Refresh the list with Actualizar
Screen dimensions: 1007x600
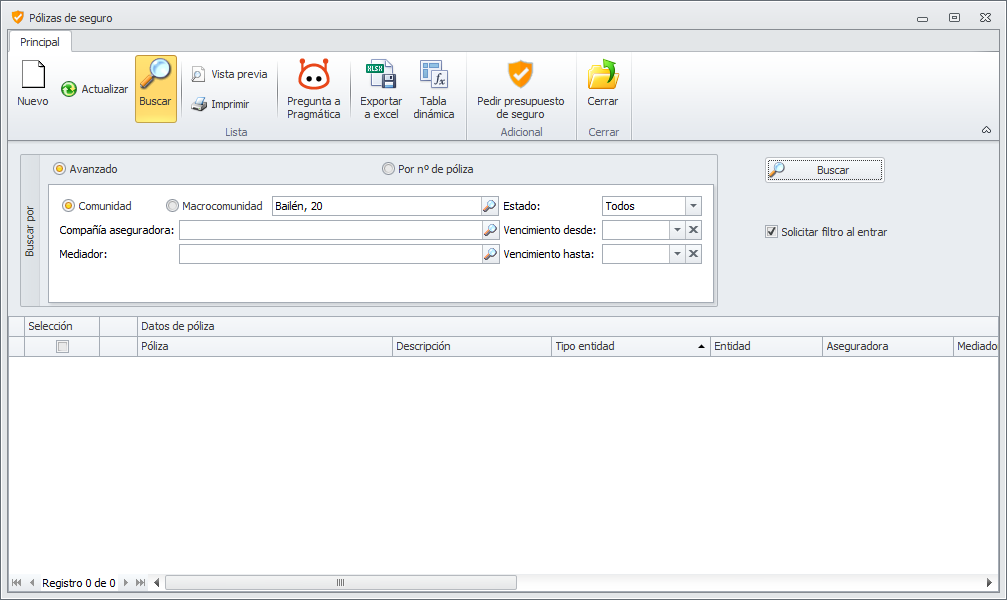coord(94,89)
